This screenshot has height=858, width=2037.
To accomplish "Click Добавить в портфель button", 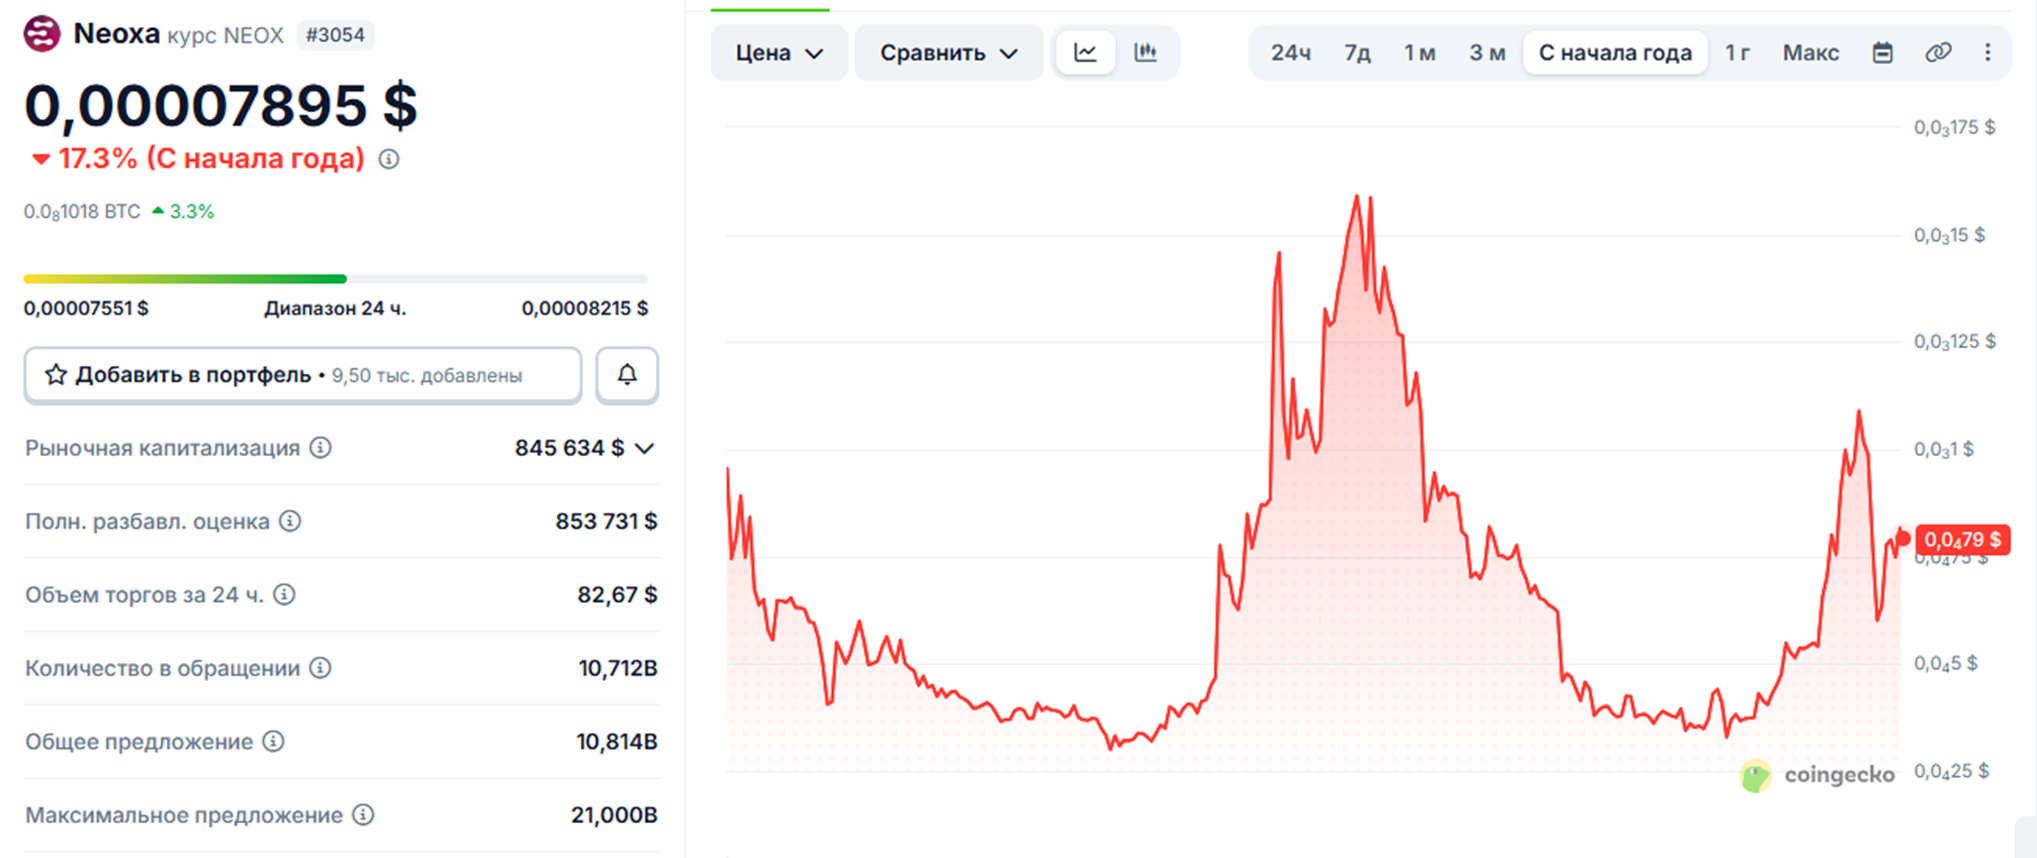I will click(303, 375).
